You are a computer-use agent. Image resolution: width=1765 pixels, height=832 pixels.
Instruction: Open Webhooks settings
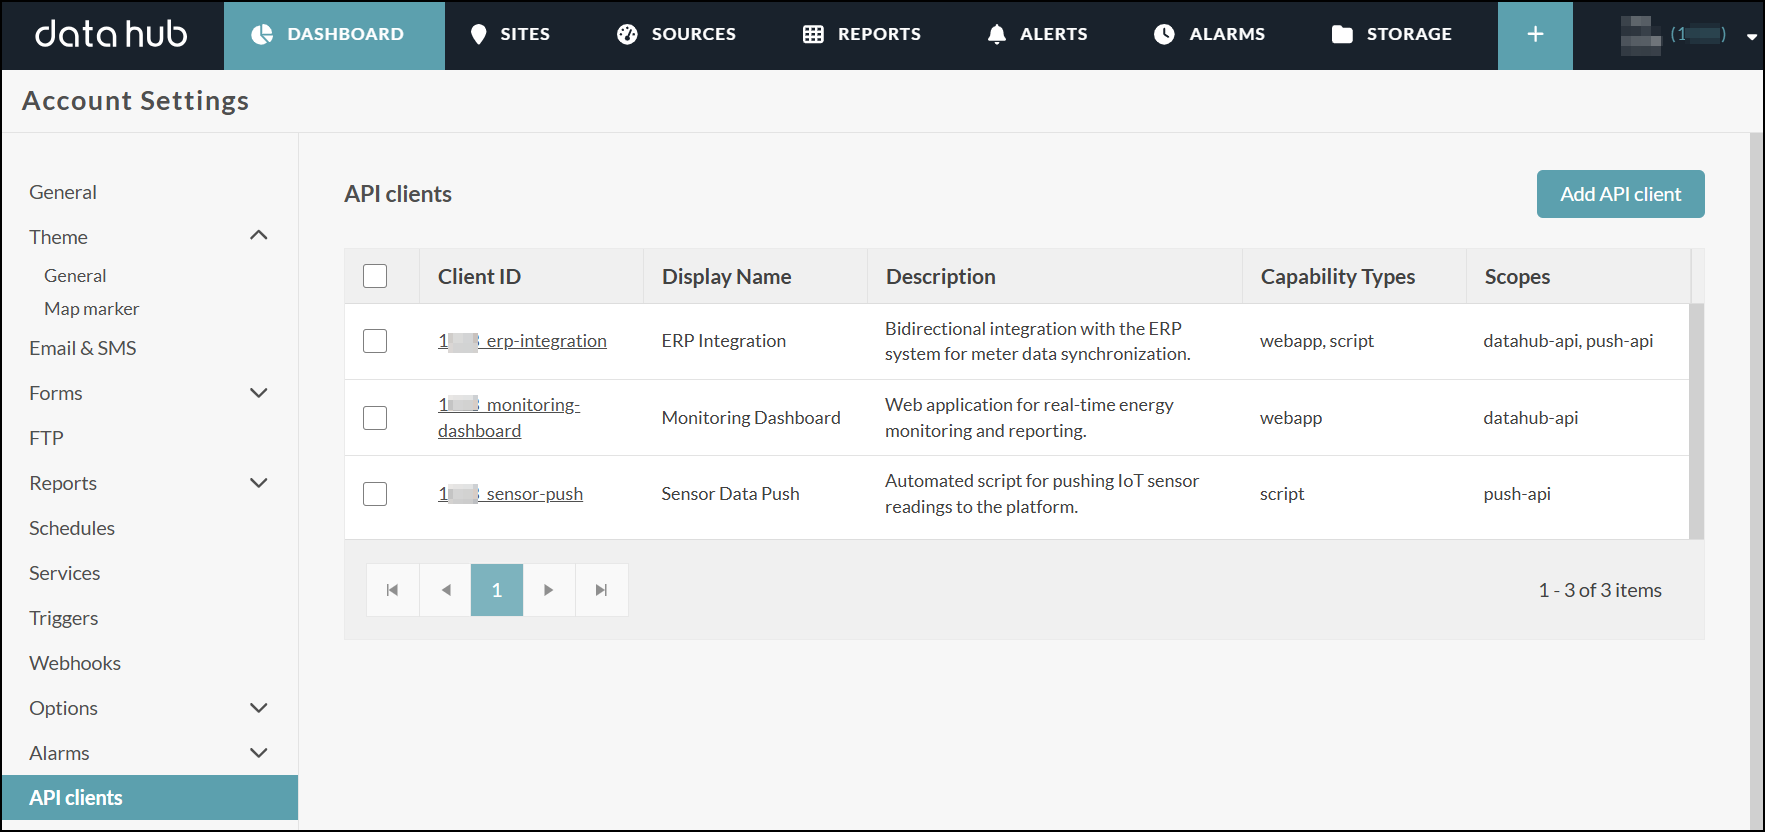[x=75, y=663]
